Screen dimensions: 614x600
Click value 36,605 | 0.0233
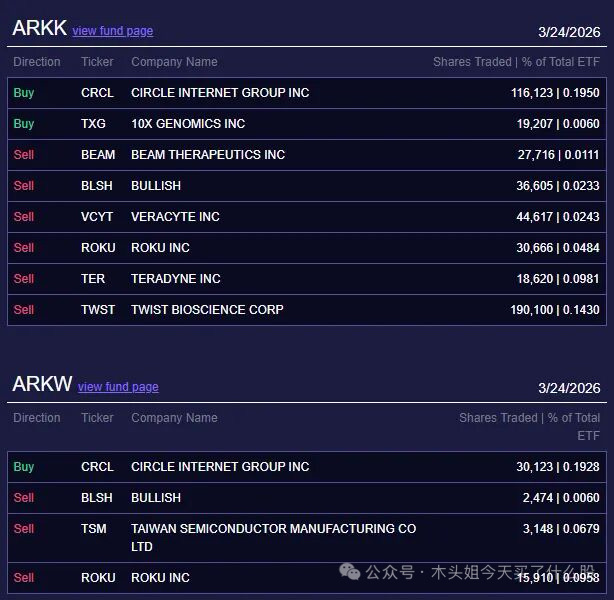(558, 186)
